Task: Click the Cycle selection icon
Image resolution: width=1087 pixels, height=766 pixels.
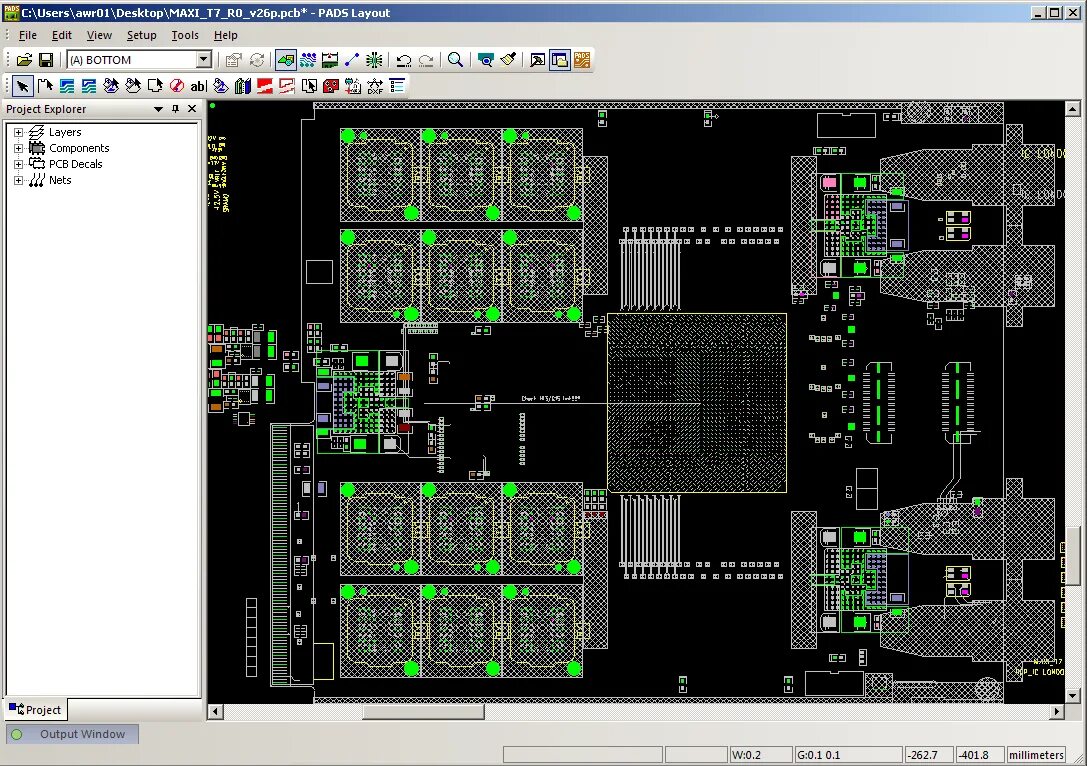Action: point(257,60)
